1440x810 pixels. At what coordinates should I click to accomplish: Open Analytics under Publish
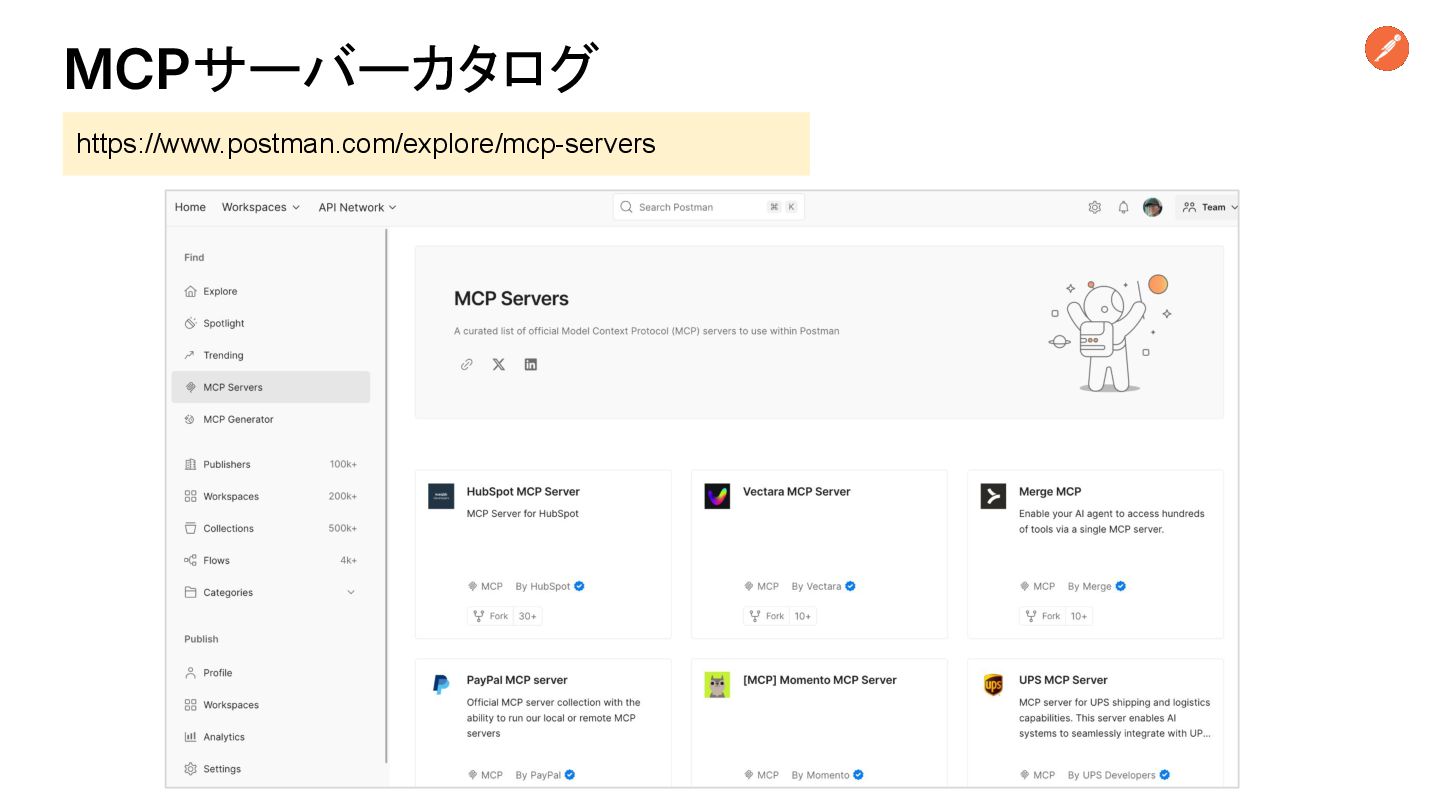271,737
